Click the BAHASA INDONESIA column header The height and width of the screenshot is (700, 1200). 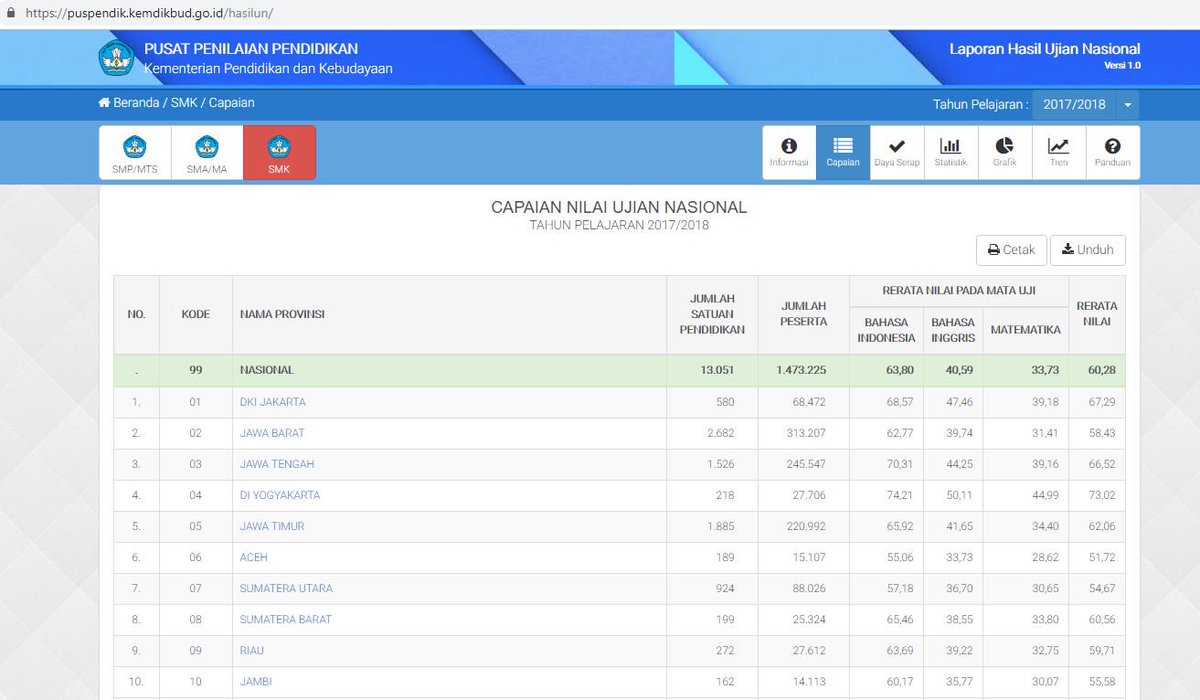coord(886,330)
